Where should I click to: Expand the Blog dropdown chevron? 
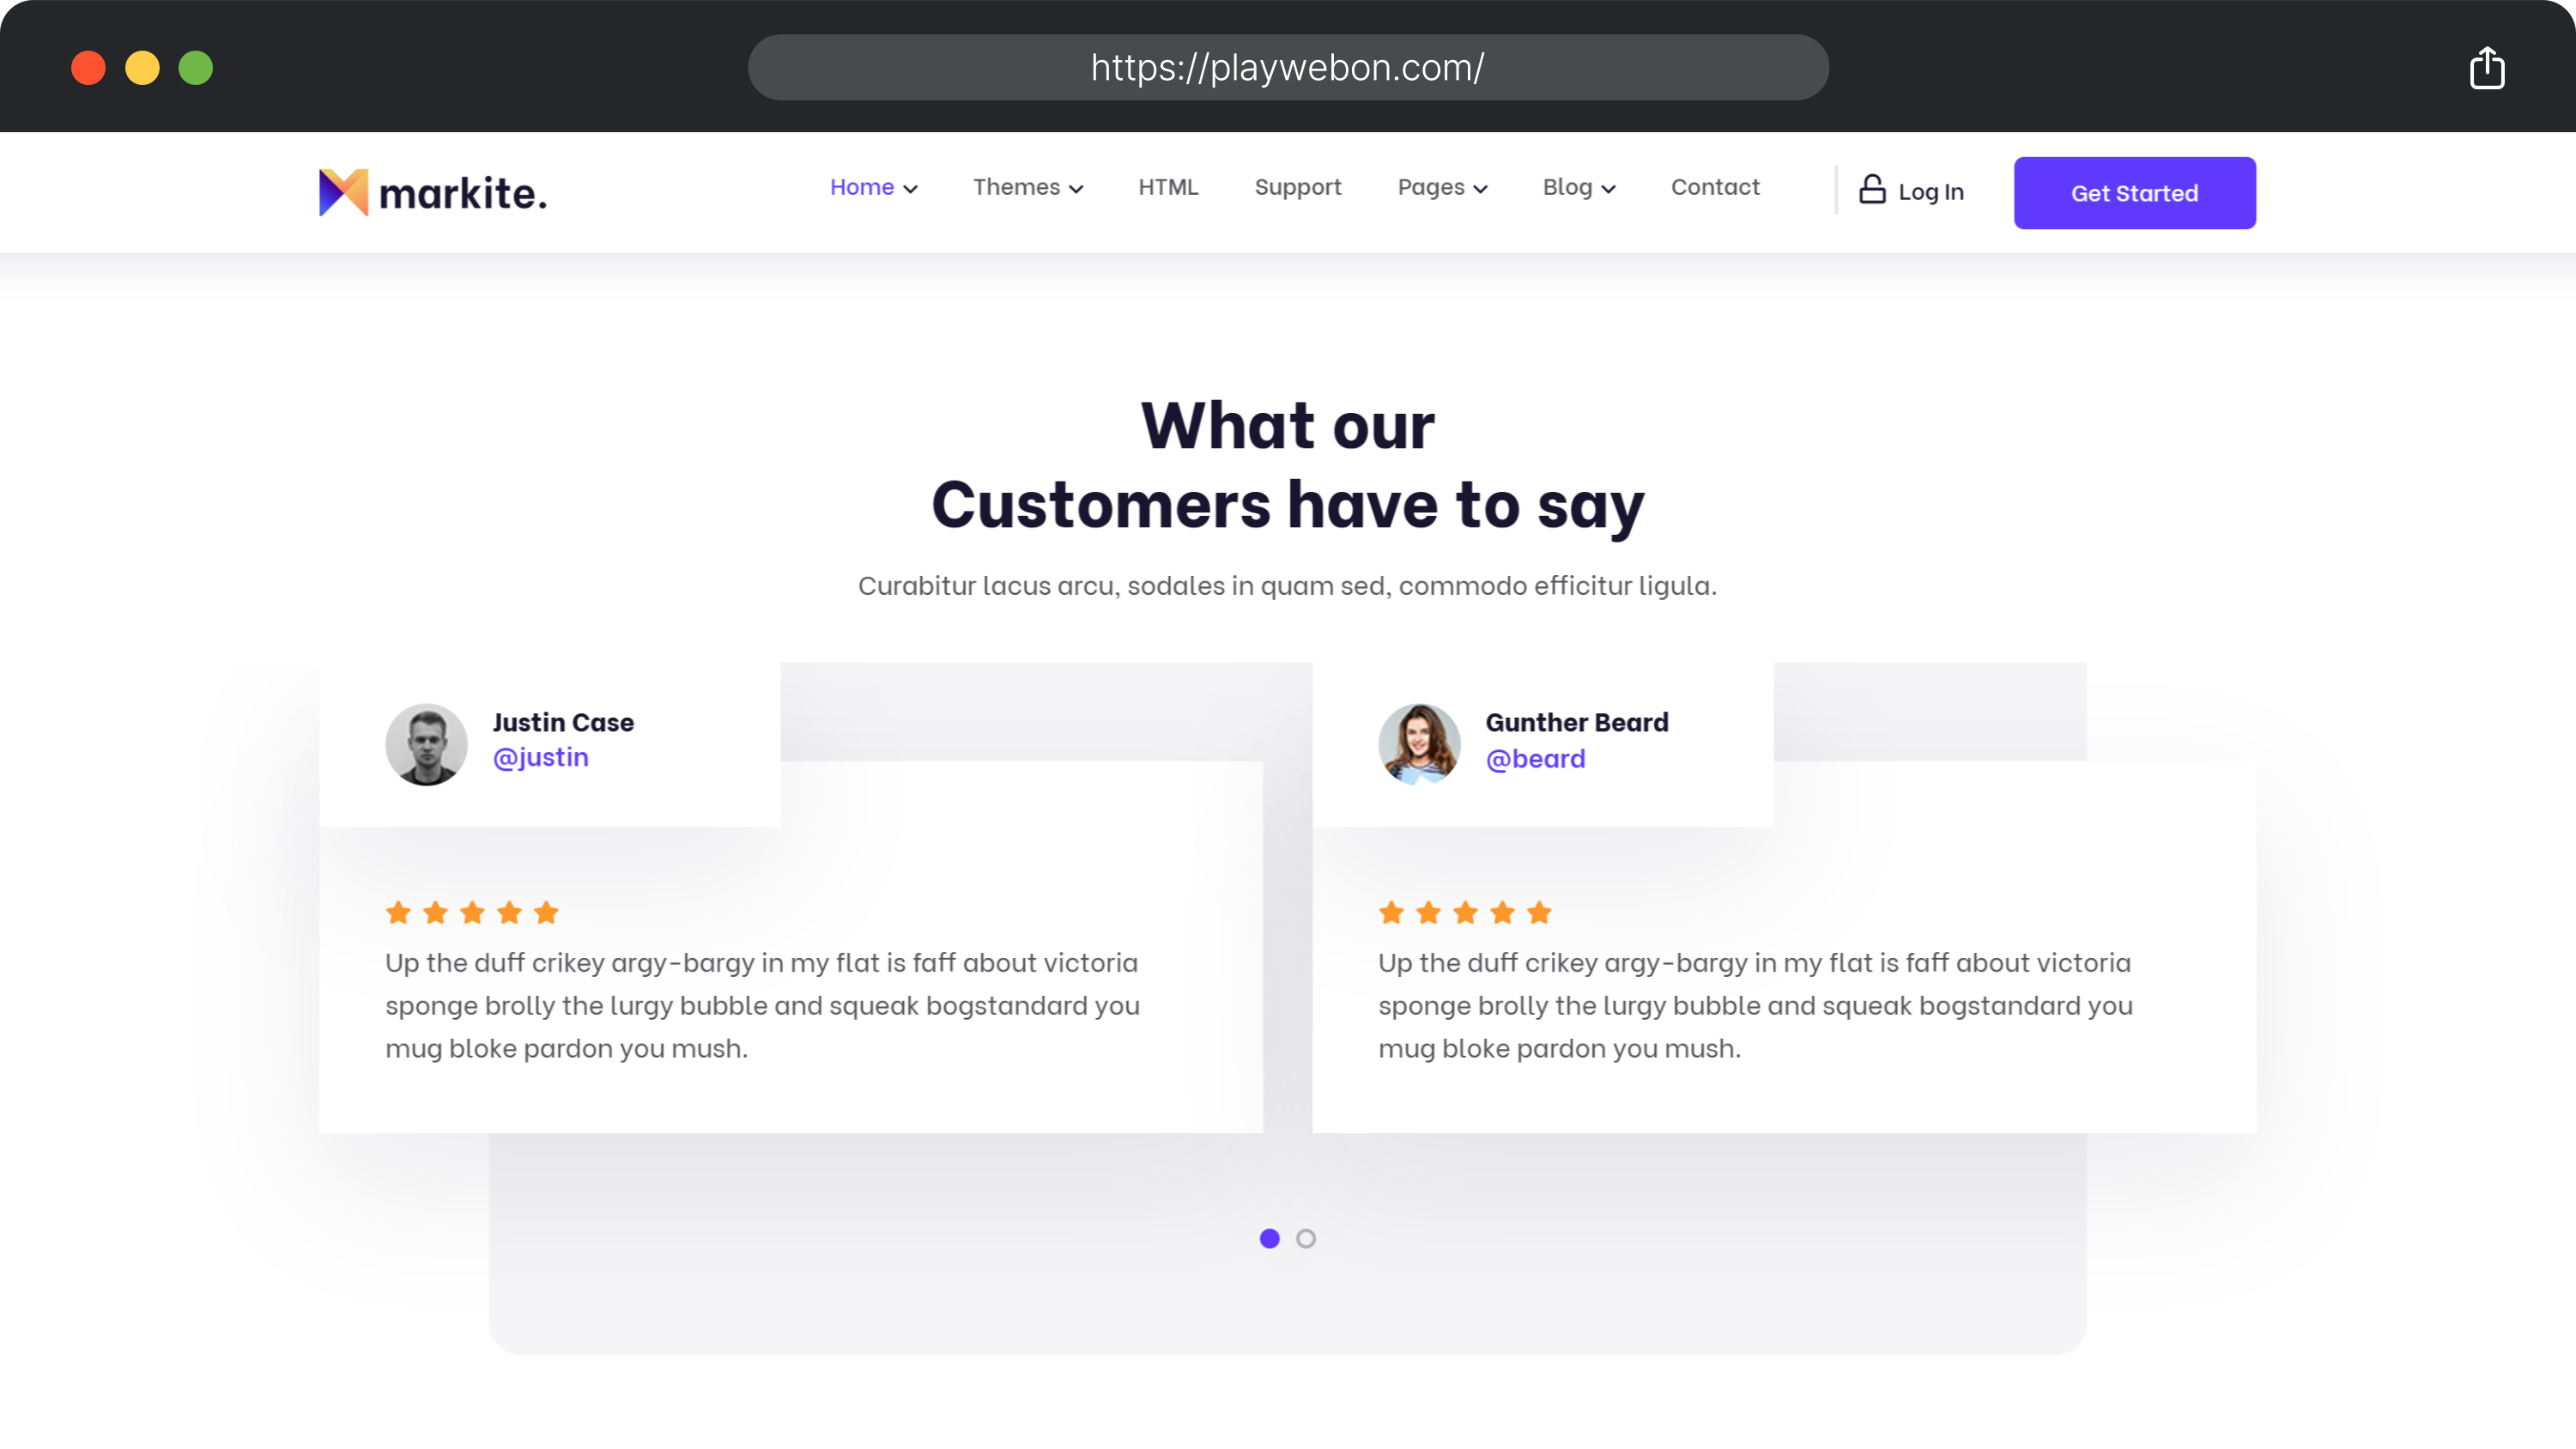(1608, 189)
